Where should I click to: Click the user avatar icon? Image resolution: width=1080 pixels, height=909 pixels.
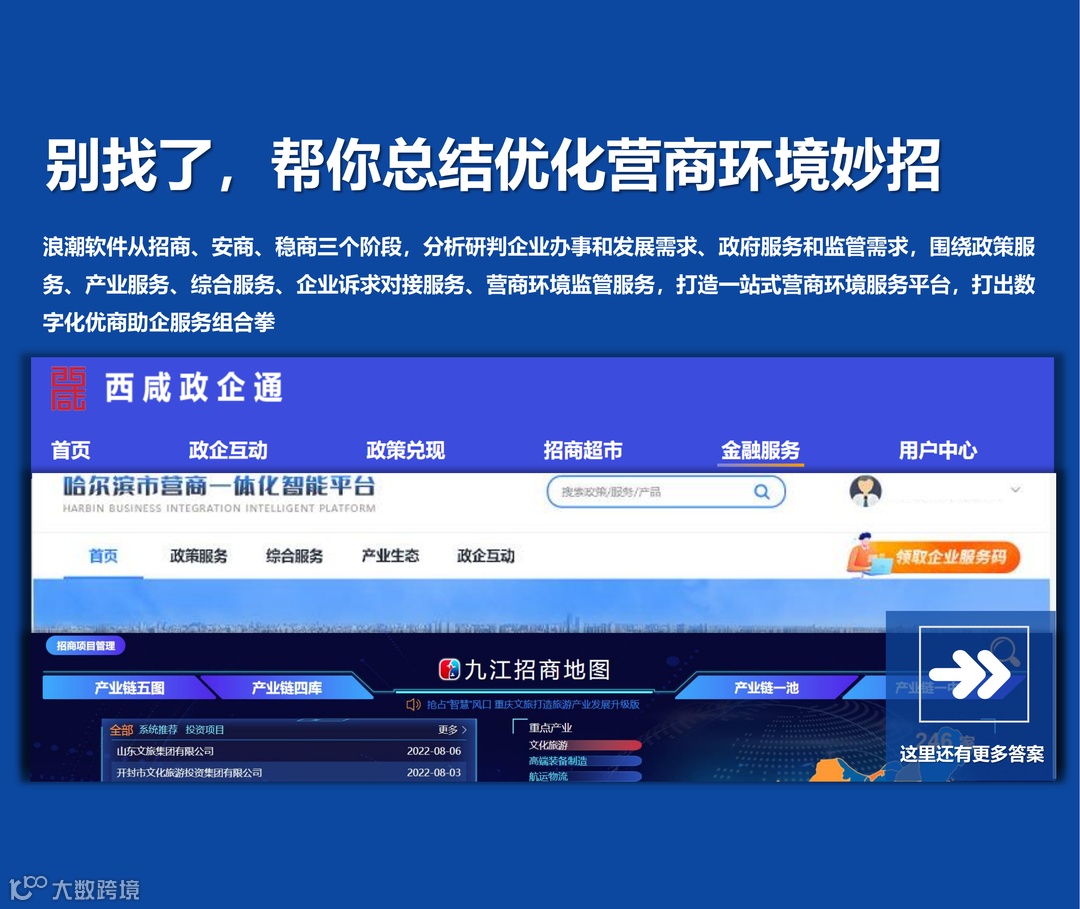[x=866, y=490]
